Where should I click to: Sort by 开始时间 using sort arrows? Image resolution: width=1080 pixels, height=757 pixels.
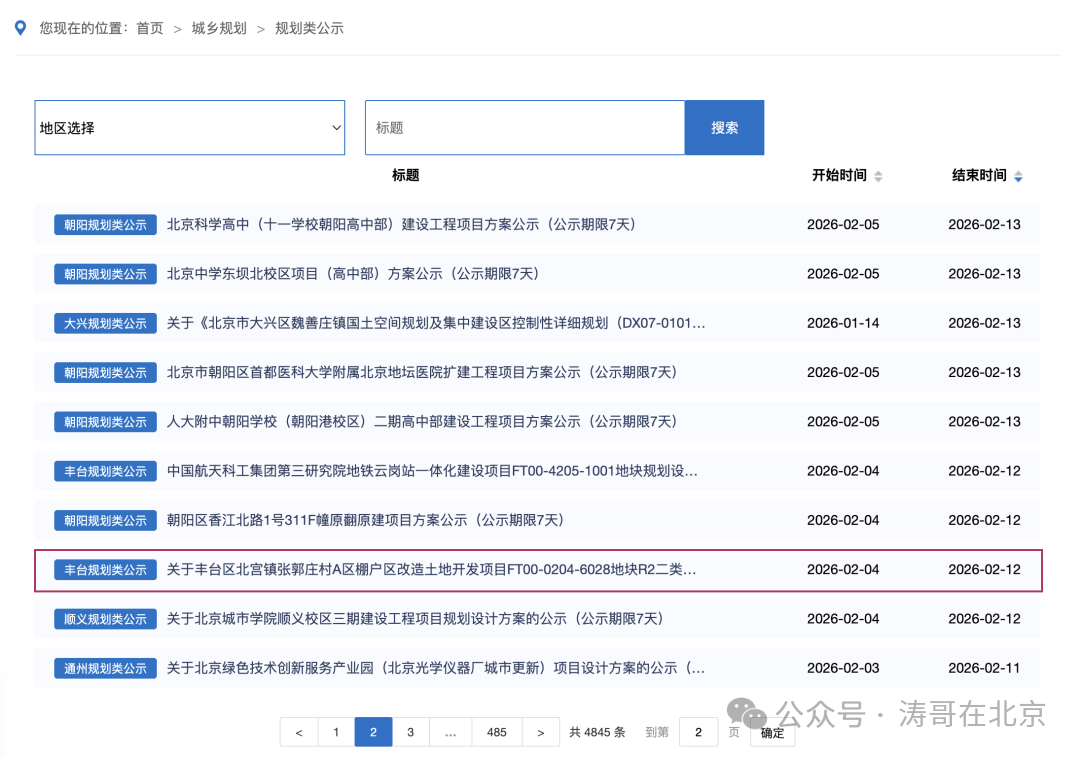pyautogui.click(x=878, y=176)
